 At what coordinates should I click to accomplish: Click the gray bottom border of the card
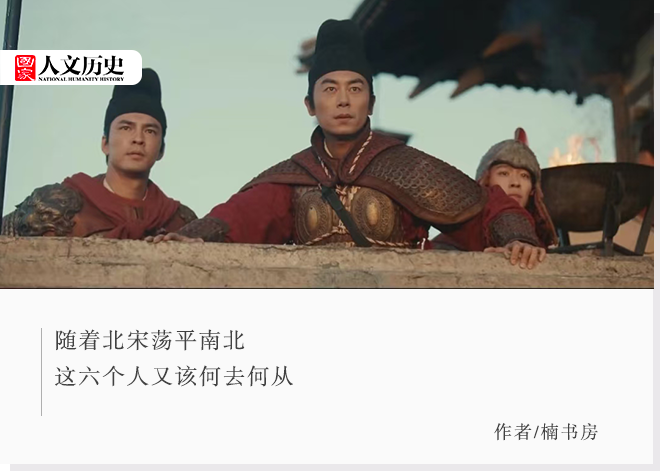[x=333, y=468]
